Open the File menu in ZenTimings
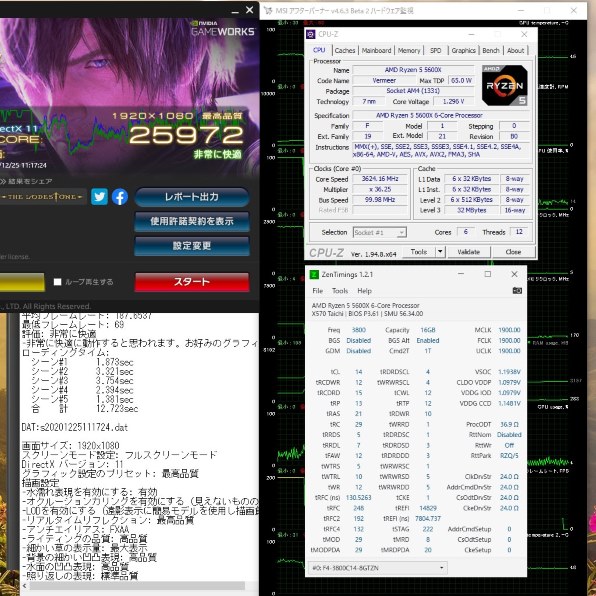Image resolution: width=596 pixels, height=596 pixels. (317, 291)
